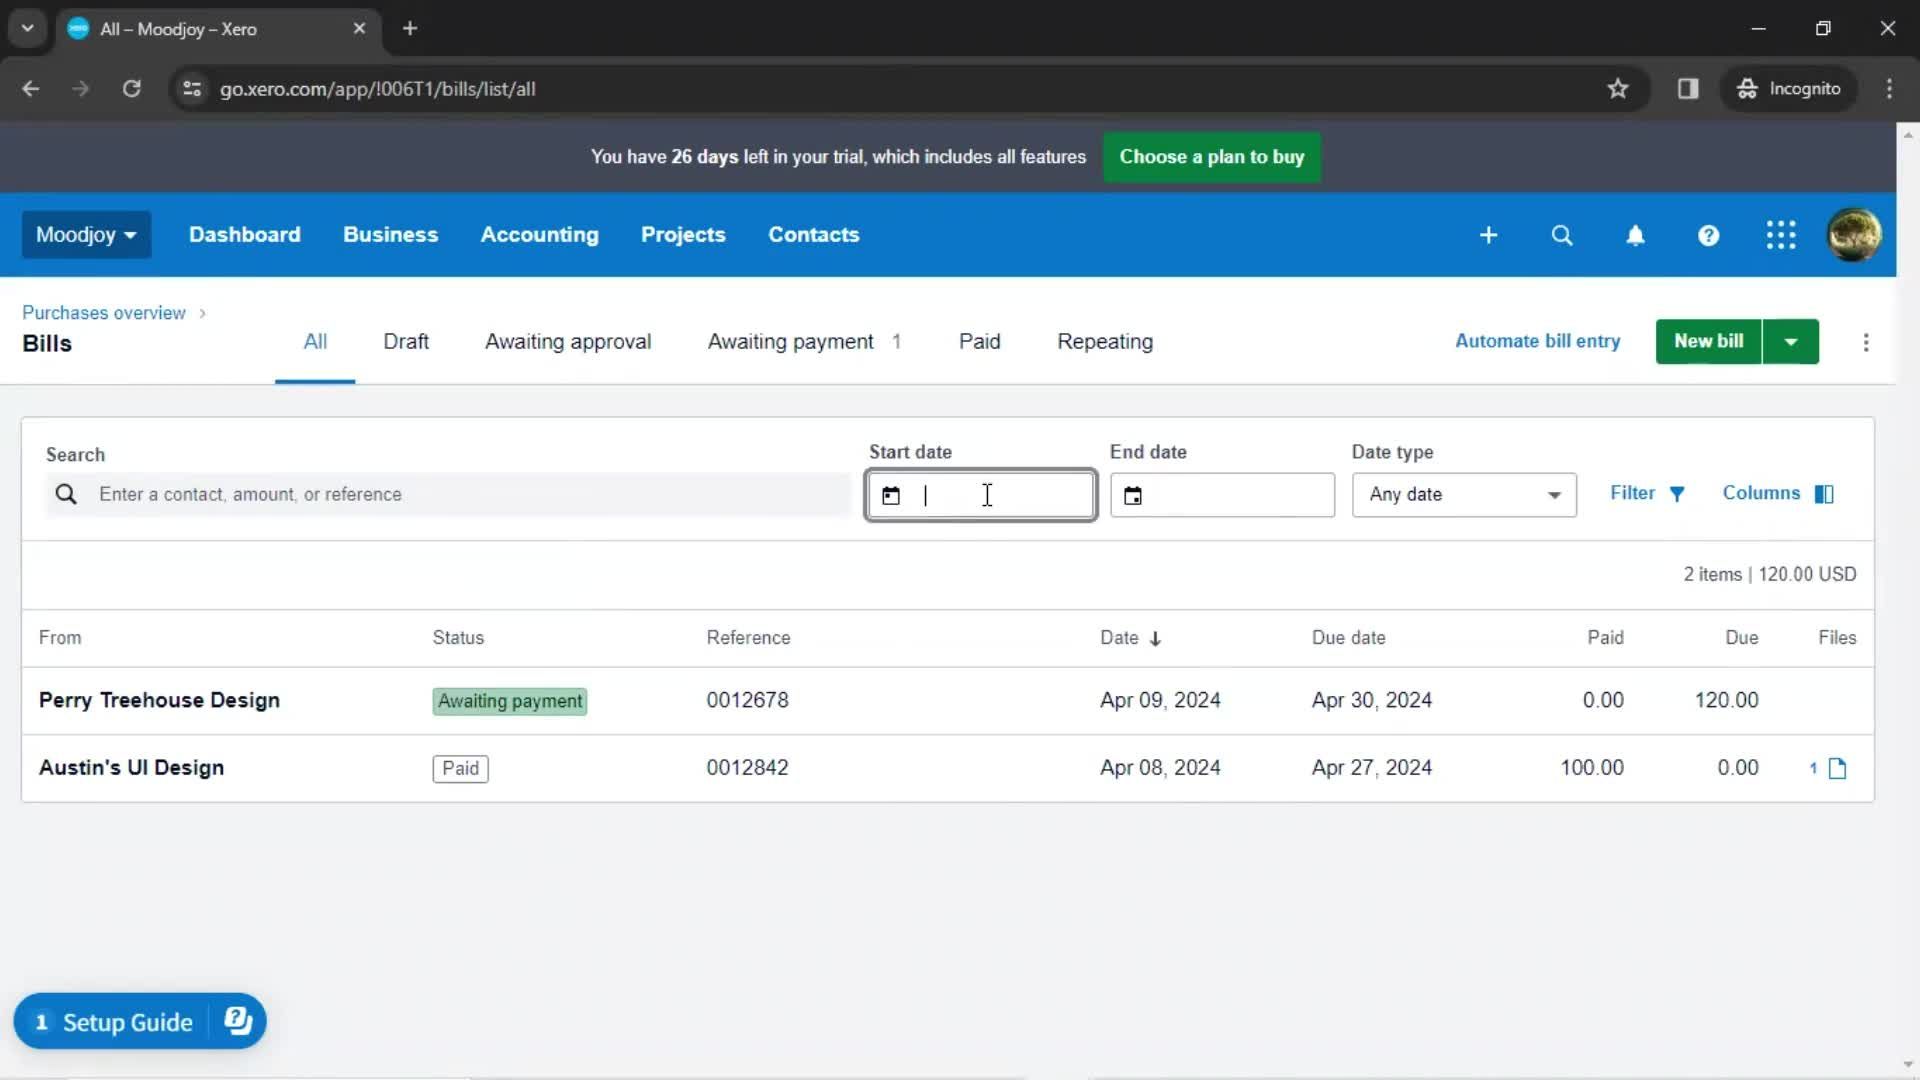Viewport: 1920px width, 1080px height.
Task: Sort by the Reference column header
Action: point(748,638)
